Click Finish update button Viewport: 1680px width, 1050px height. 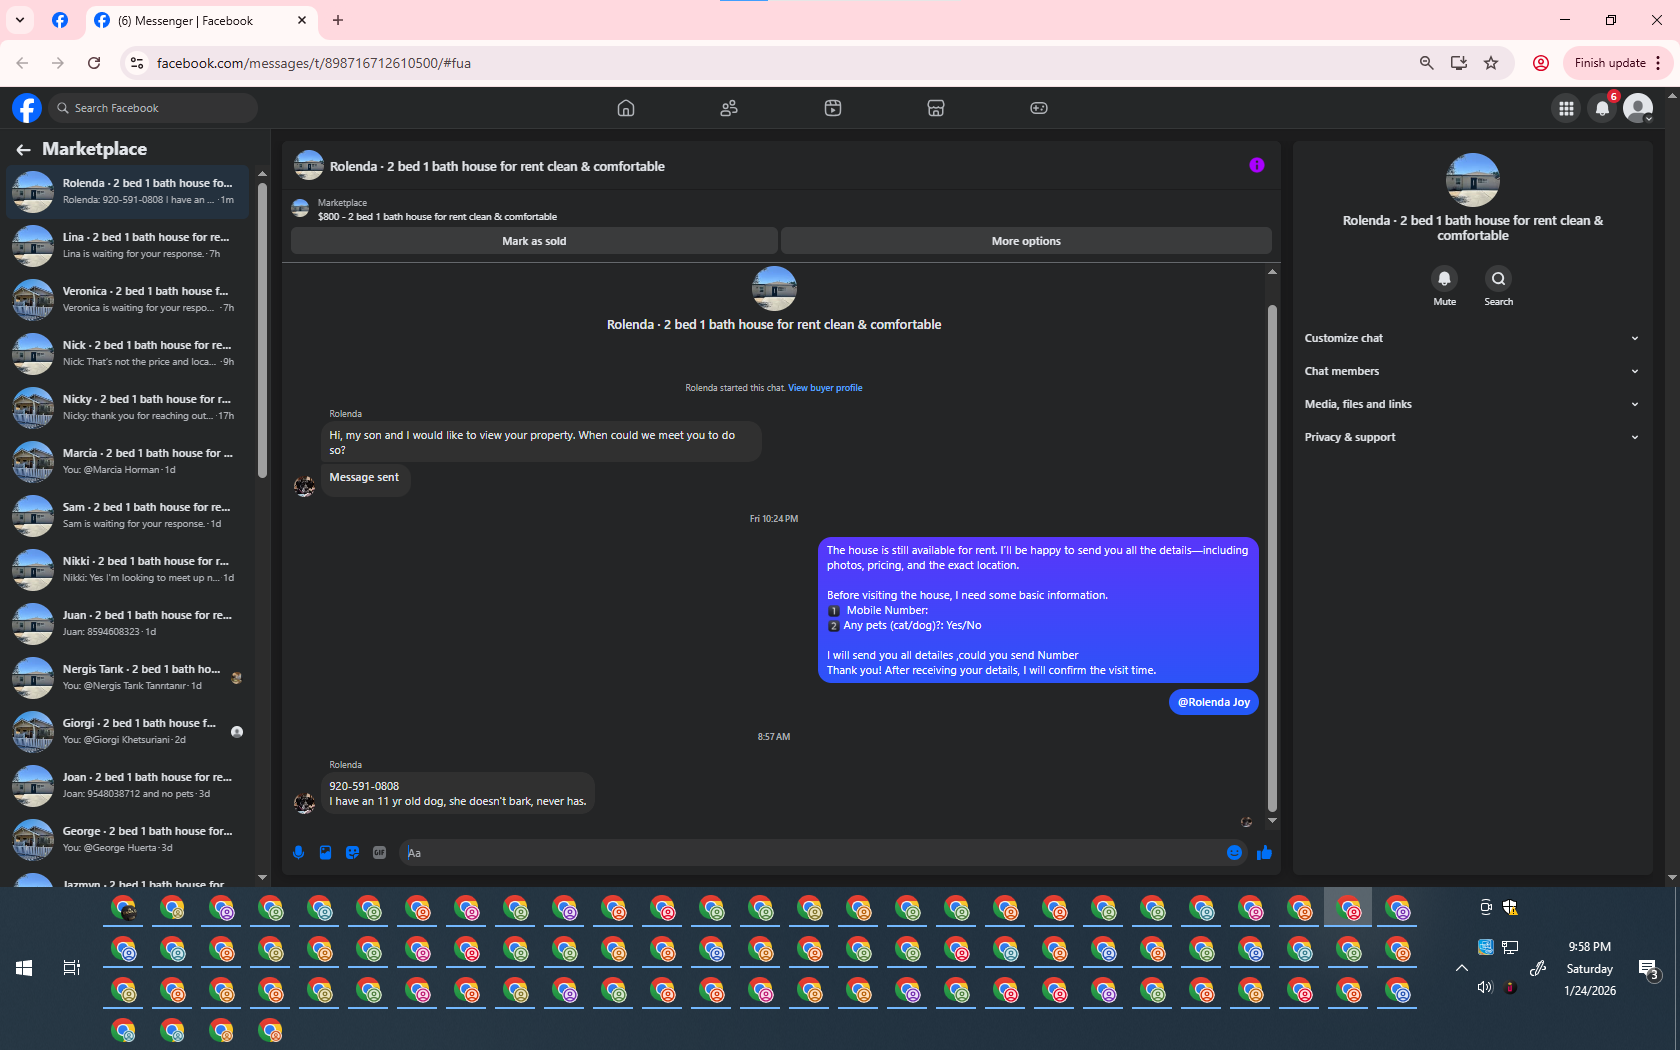[x=1617, y=63]
